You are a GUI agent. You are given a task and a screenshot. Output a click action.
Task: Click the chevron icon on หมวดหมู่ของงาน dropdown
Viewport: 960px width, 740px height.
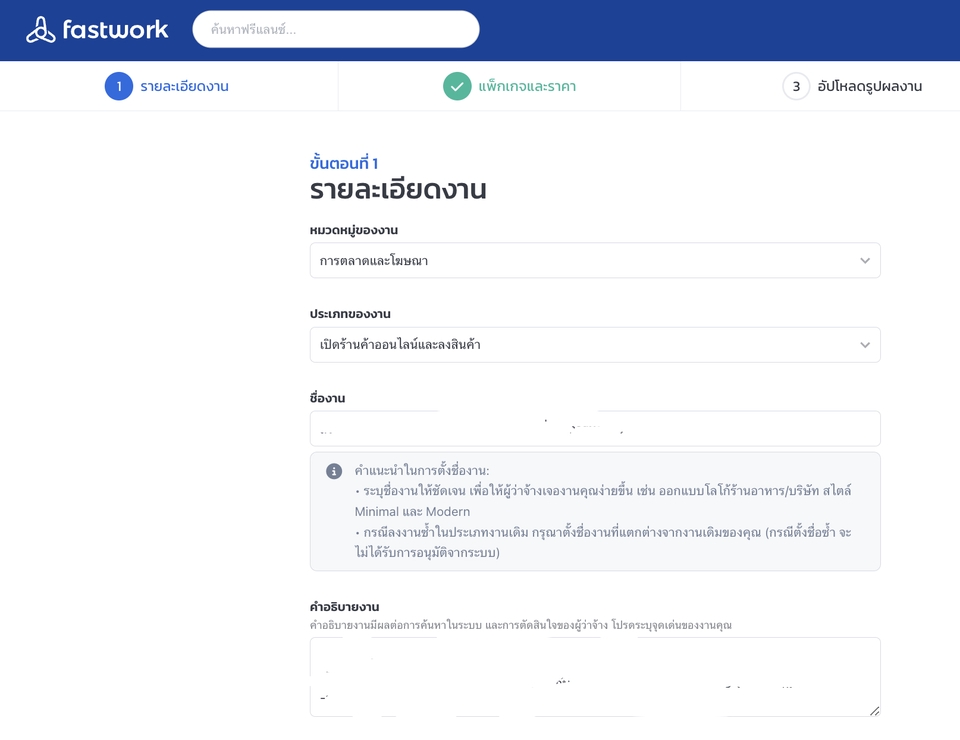tap(864, 260)
